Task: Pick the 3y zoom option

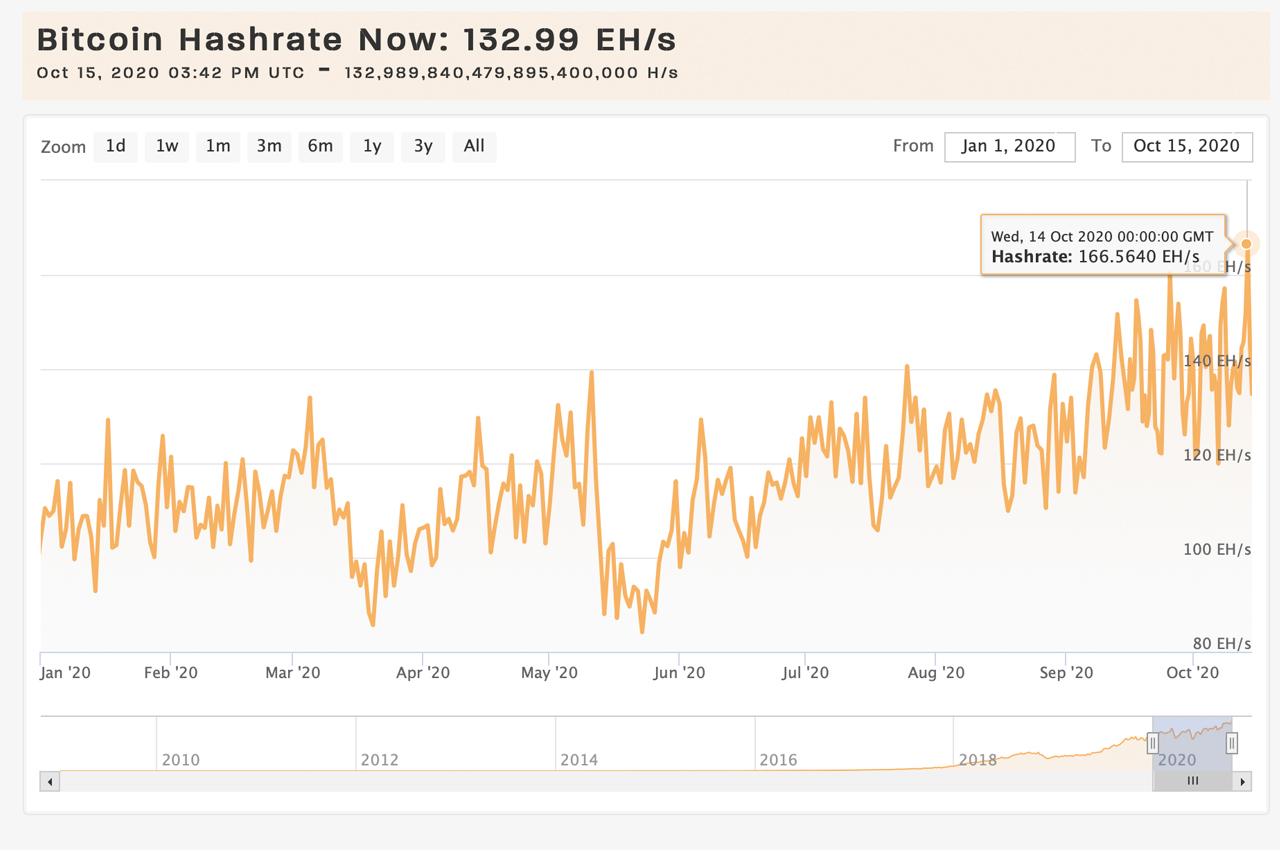Action: [x=423, y=146]
